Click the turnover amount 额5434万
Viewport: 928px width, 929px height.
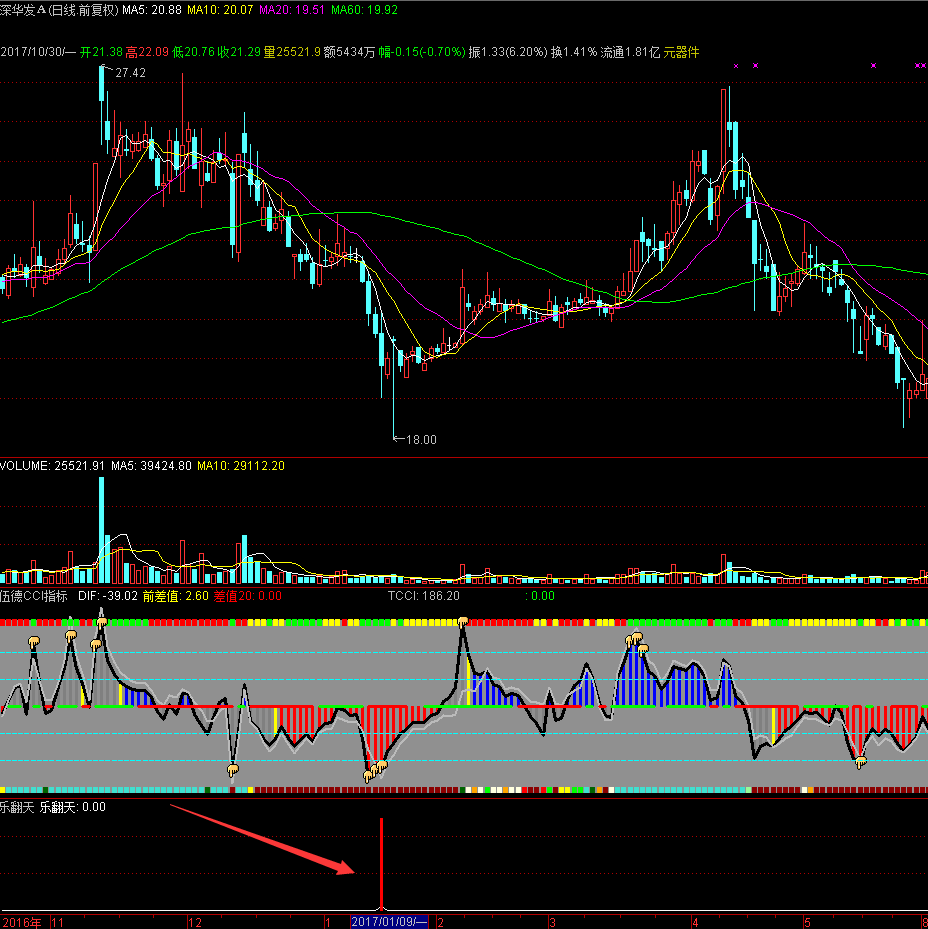point(350,52)
